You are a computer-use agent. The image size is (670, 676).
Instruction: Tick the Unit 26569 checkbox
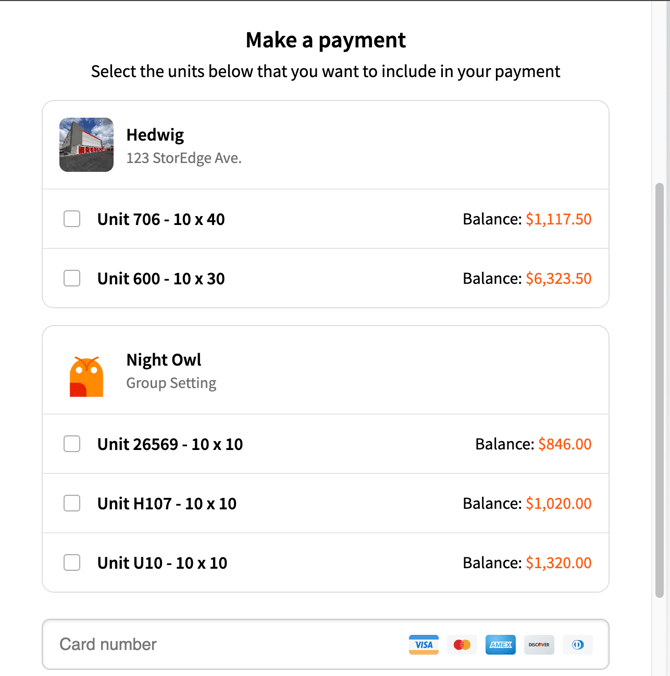tap(72, 444)
